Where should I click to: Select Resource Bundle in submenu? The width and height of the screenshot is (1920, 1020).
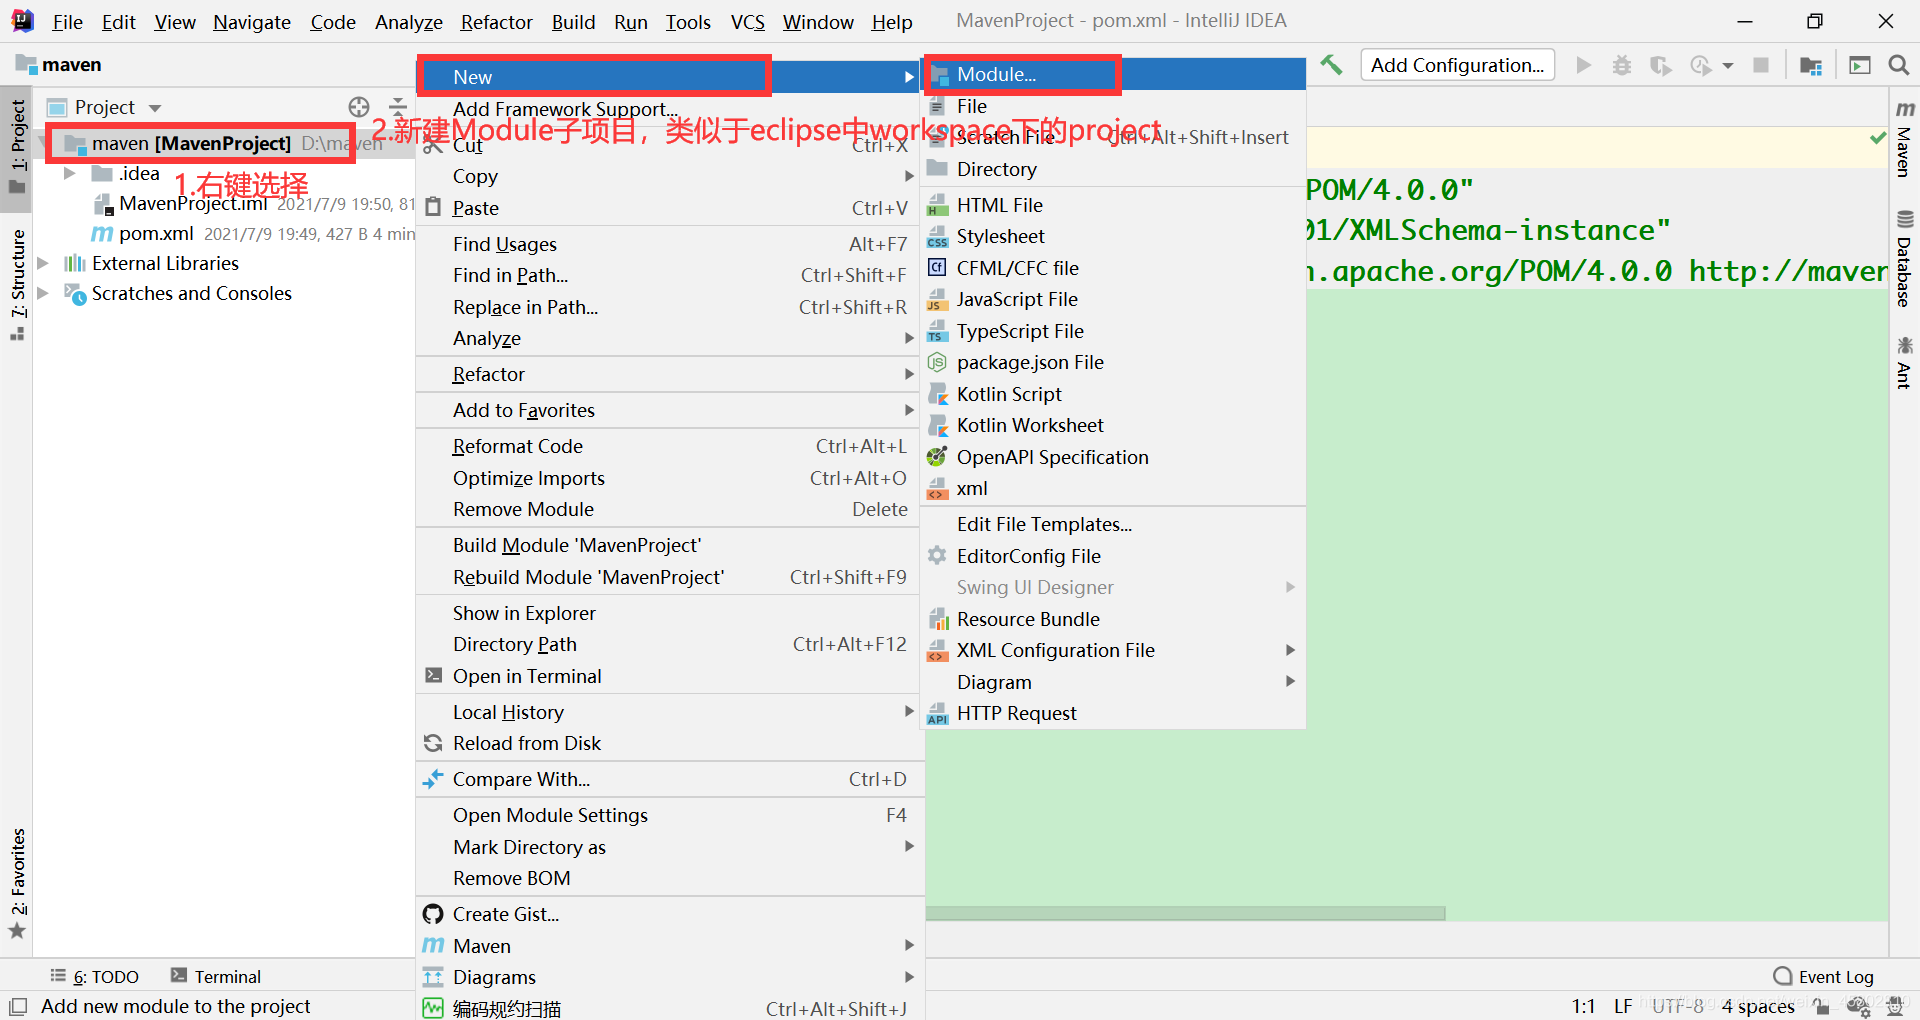[1114, 619]
